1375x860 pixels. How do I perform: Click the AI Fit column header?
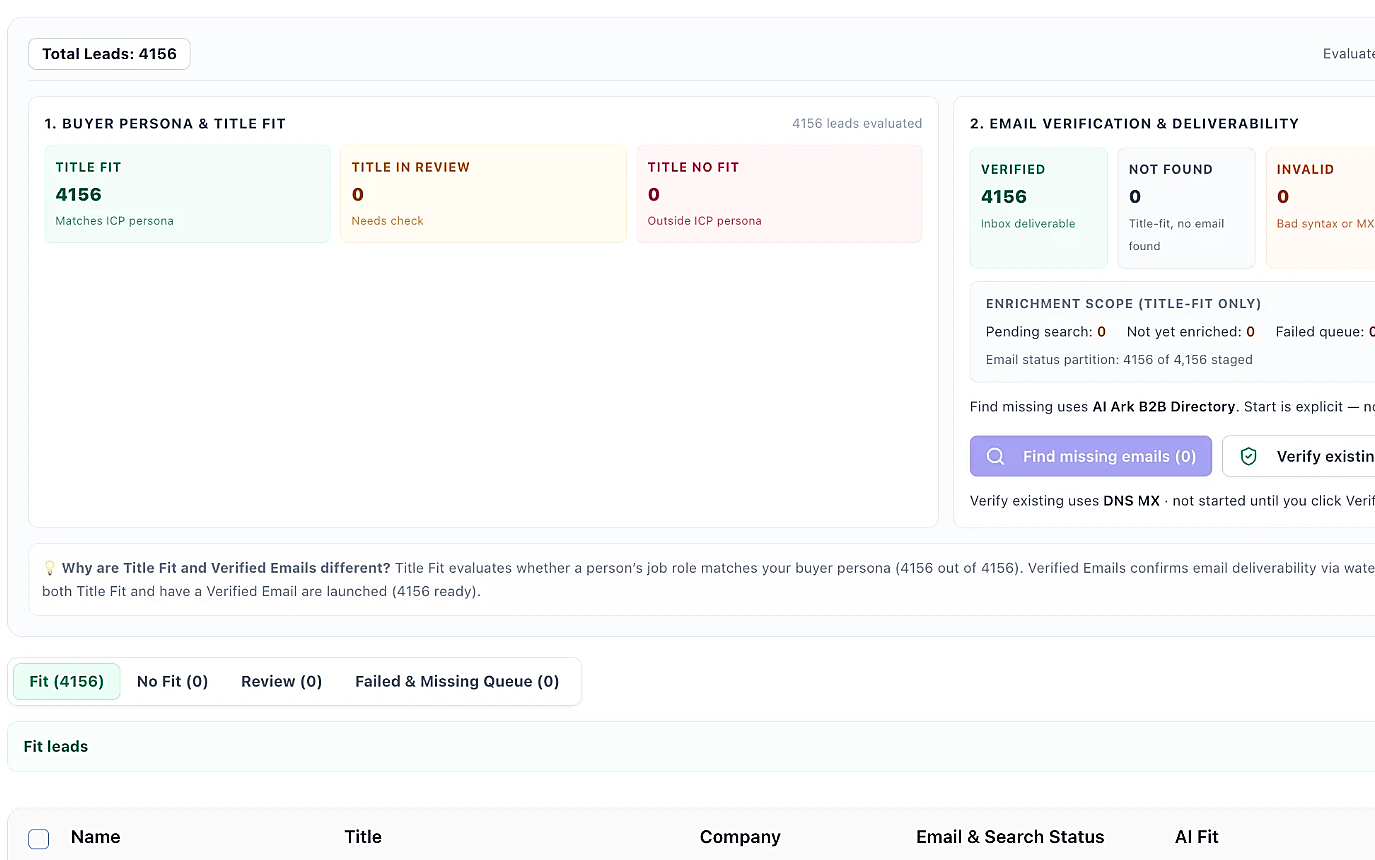1197,837
